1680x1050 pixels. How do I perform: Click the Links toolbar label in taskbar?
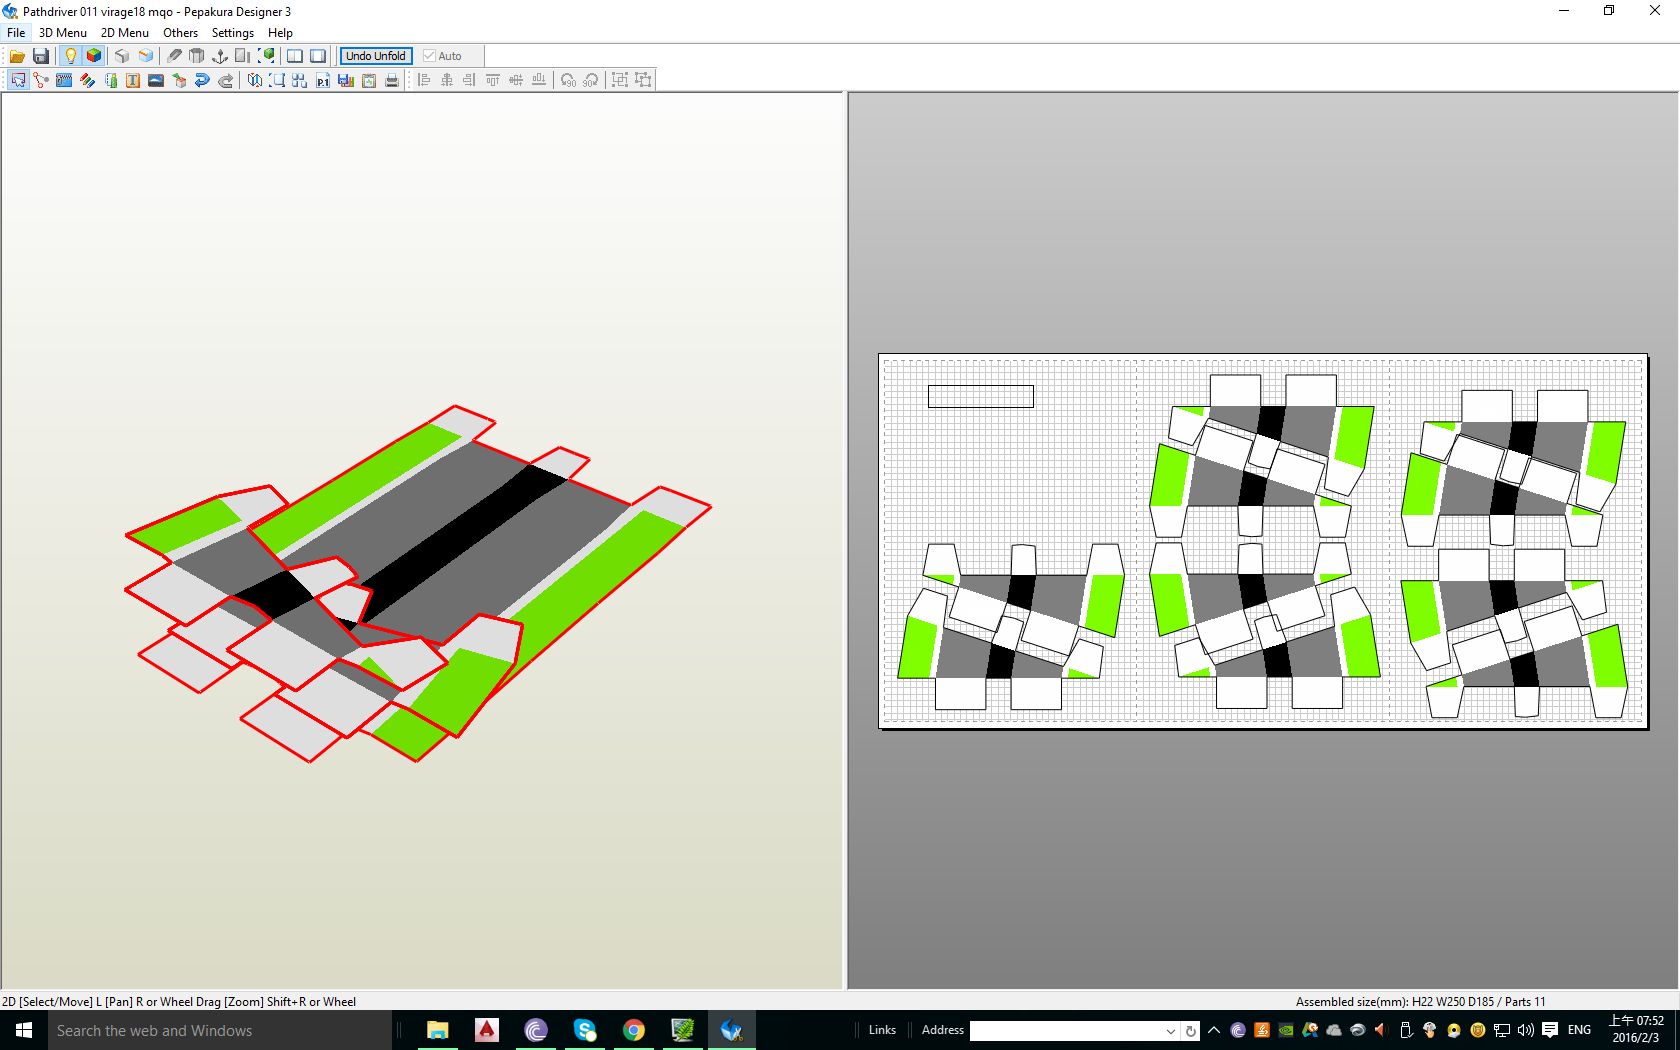point(882,1030)
